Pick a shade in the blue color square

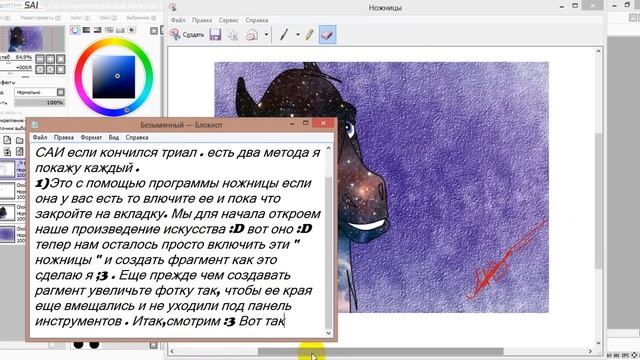[x=113, y=77]
